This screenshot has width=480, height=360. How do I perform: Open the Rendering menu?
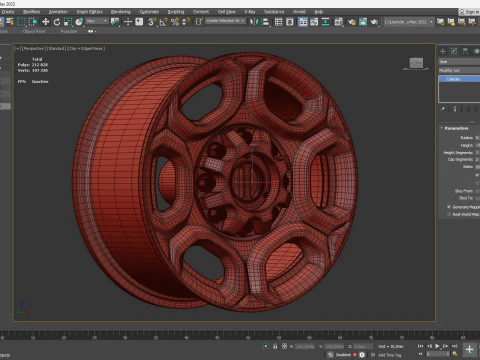121,12
